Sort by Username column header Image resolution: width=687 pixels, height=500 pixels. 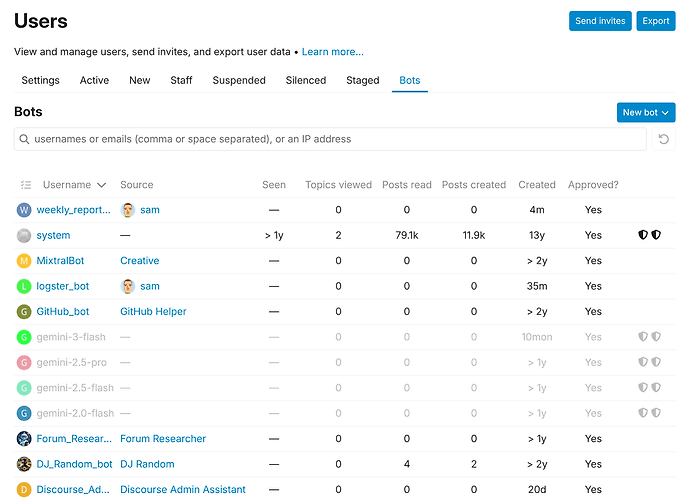click(74, 185)
